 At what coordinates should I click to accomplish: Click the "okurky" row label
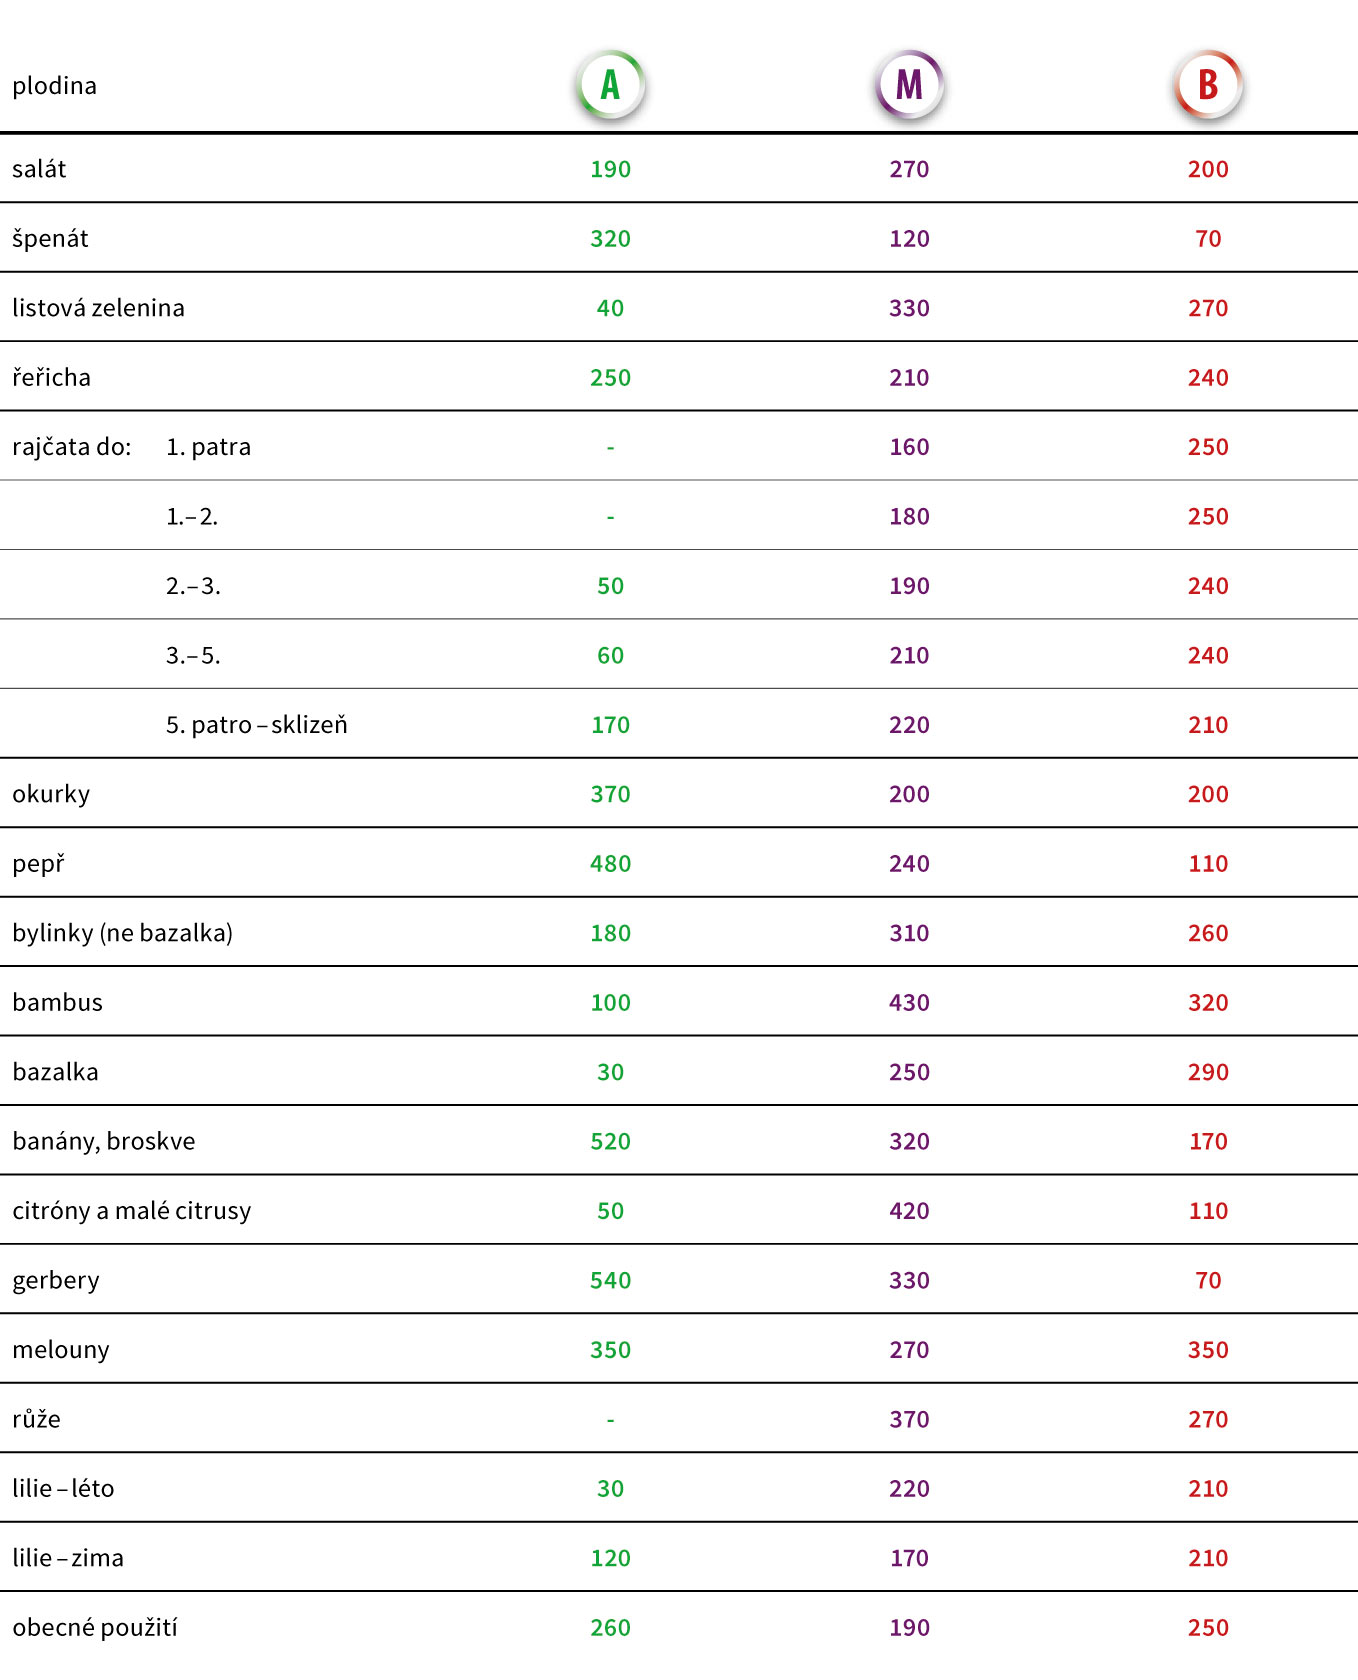coord(51,794)
